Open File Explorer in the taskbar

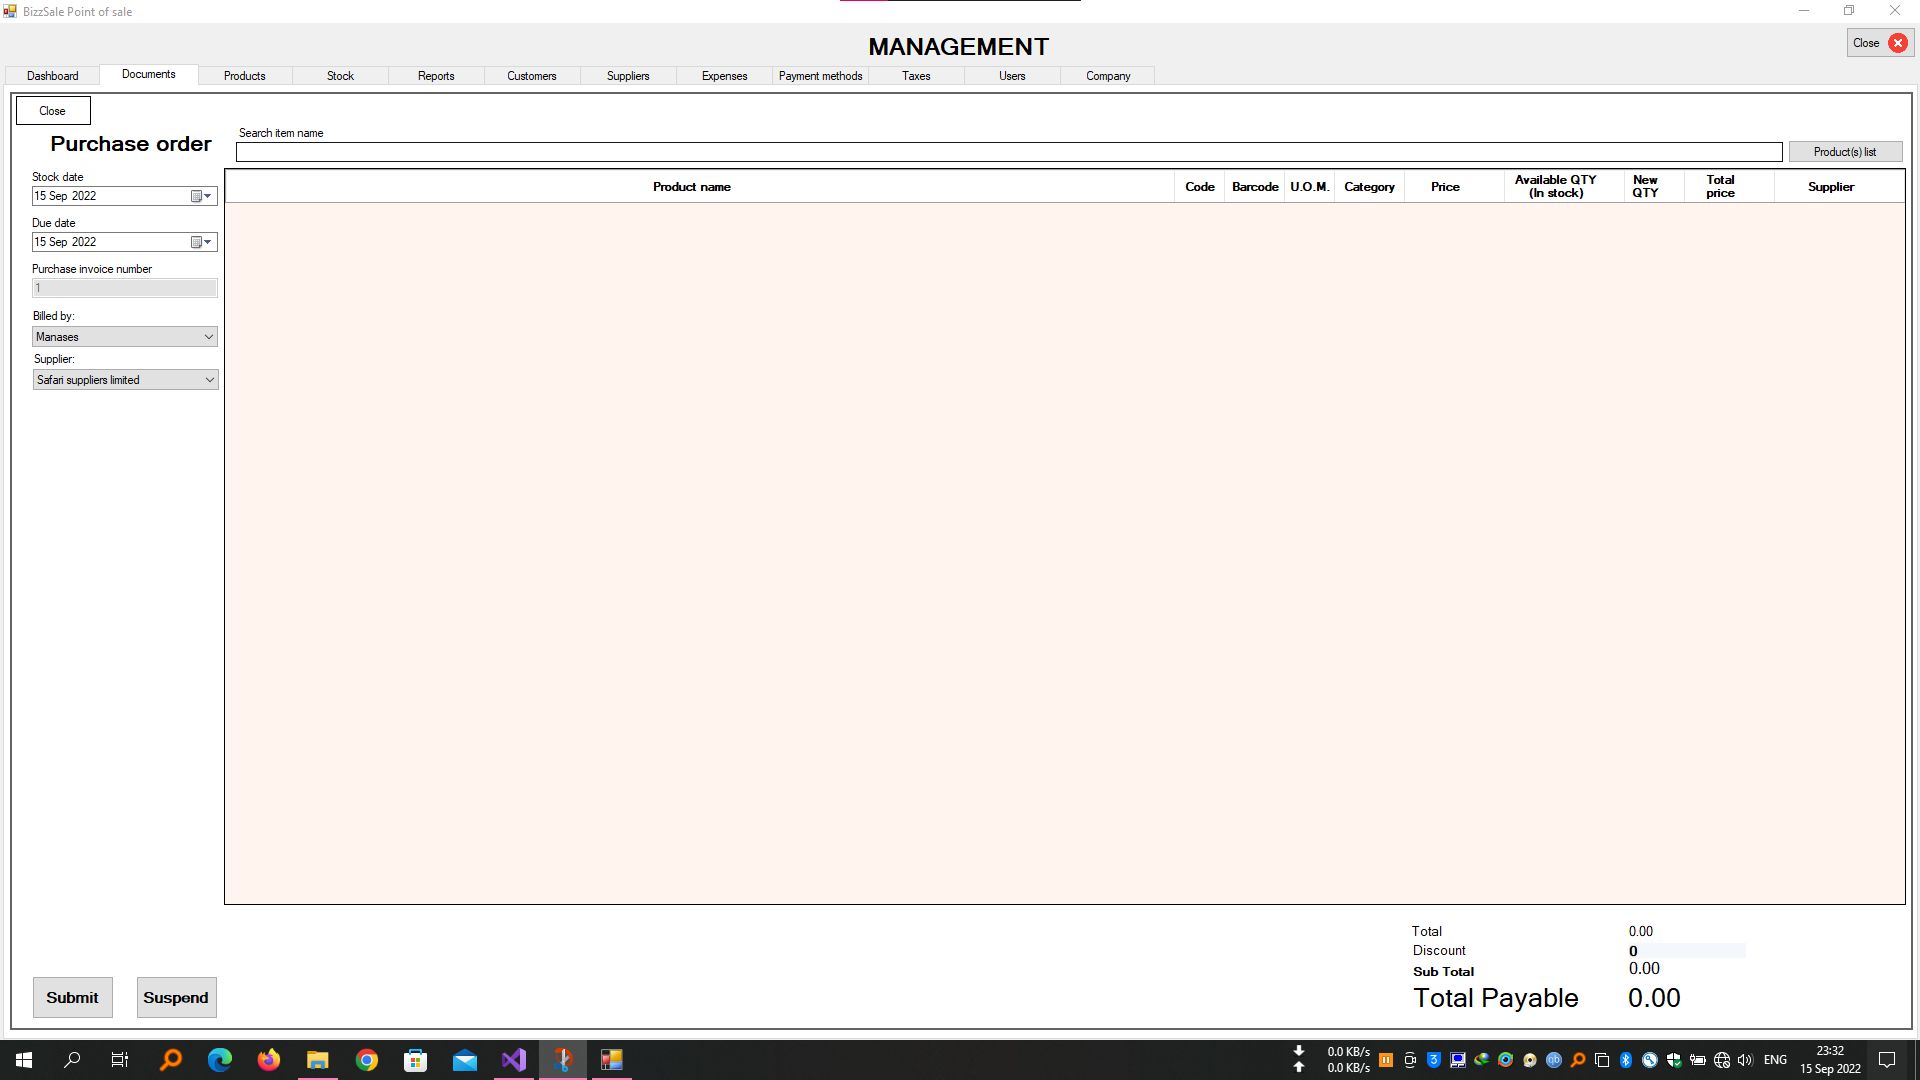(x=317, y=1060)
